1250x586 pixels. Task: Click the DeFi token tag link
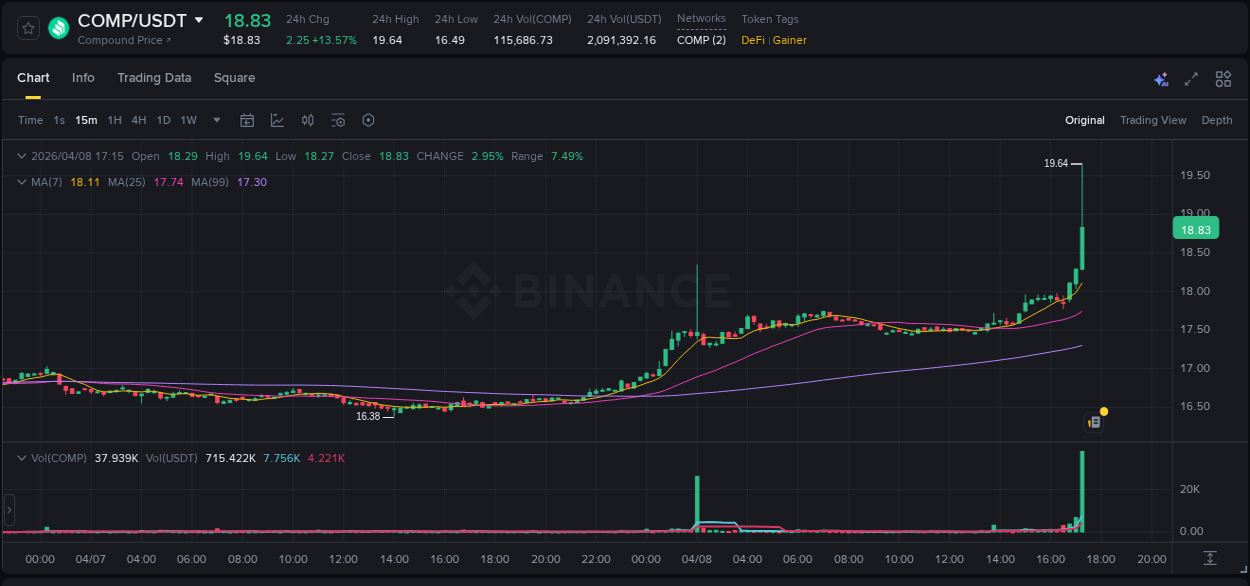coord(751,40)
